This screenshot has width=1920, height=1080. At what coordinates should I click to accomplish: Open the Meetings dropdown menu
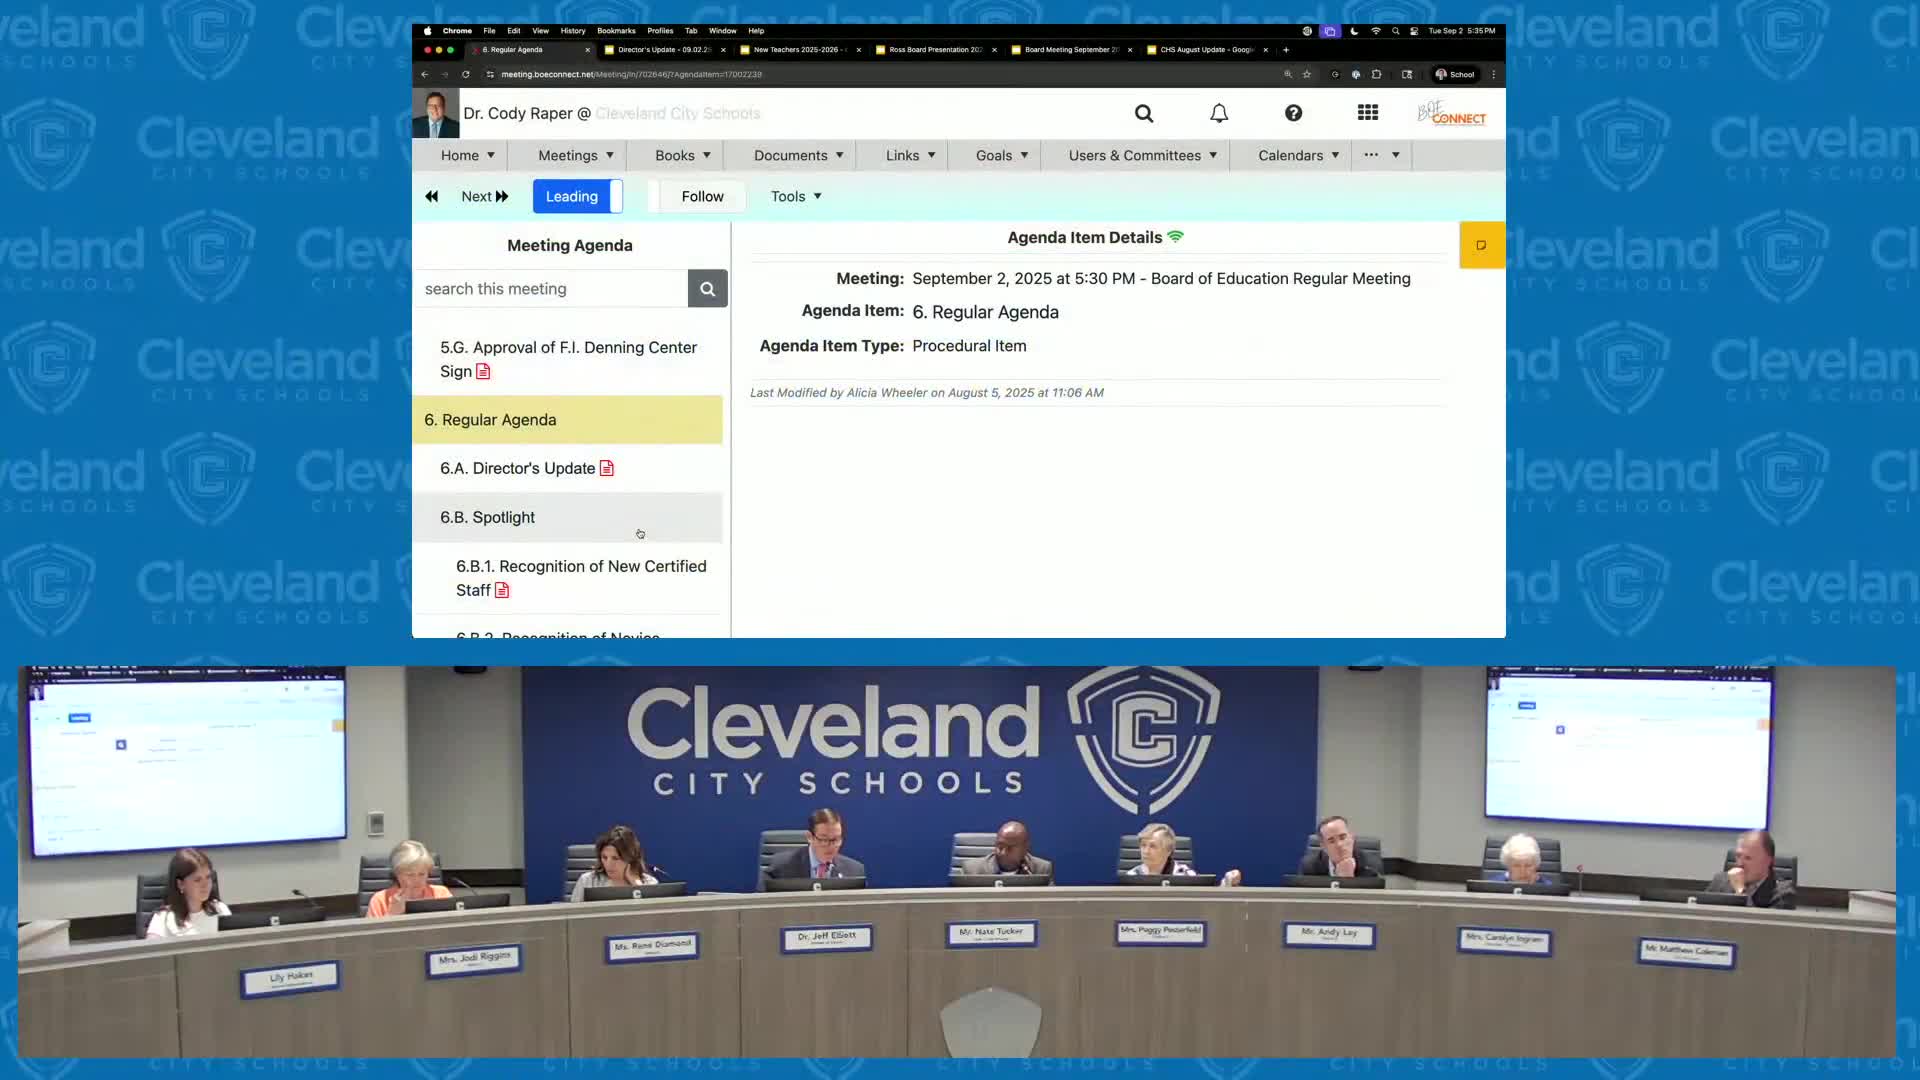[575, 156]
